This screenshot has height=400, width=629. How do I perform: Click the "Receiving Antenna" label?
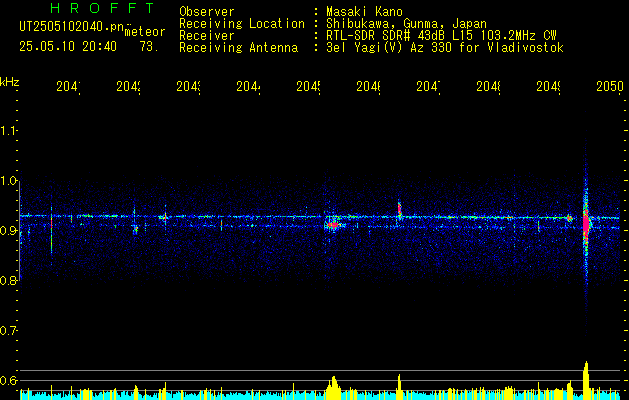238,48
